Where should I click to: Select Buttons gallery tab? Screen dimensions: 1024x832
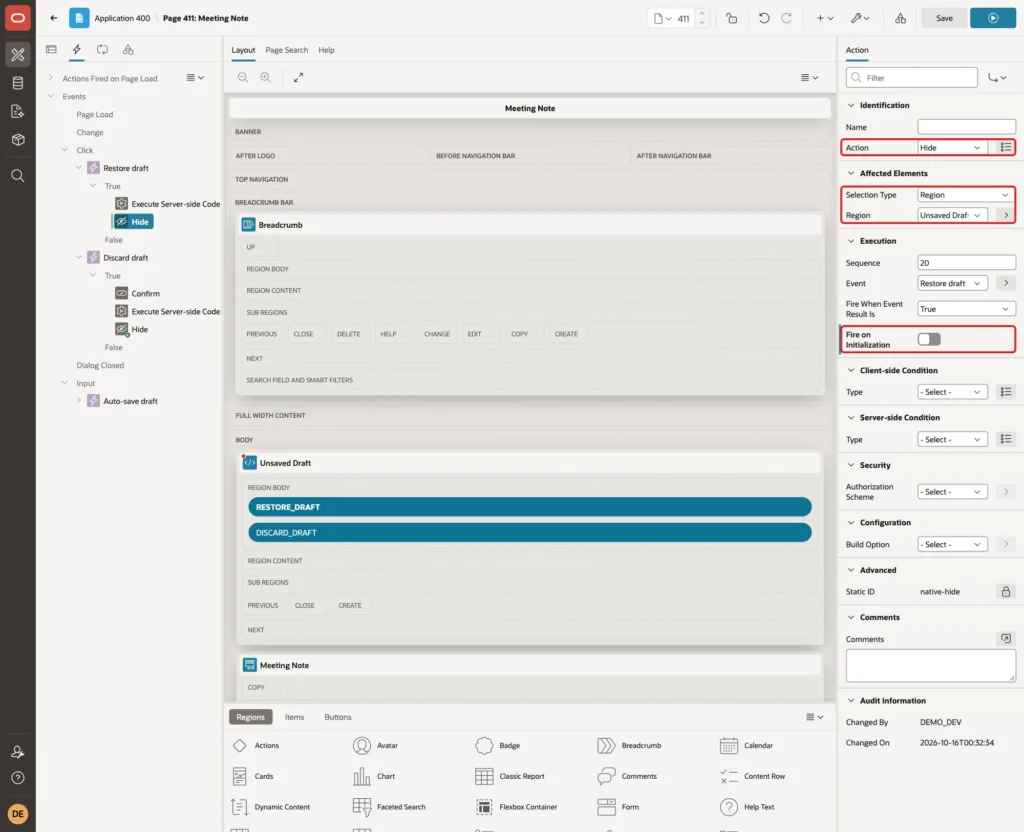(338, 716)
